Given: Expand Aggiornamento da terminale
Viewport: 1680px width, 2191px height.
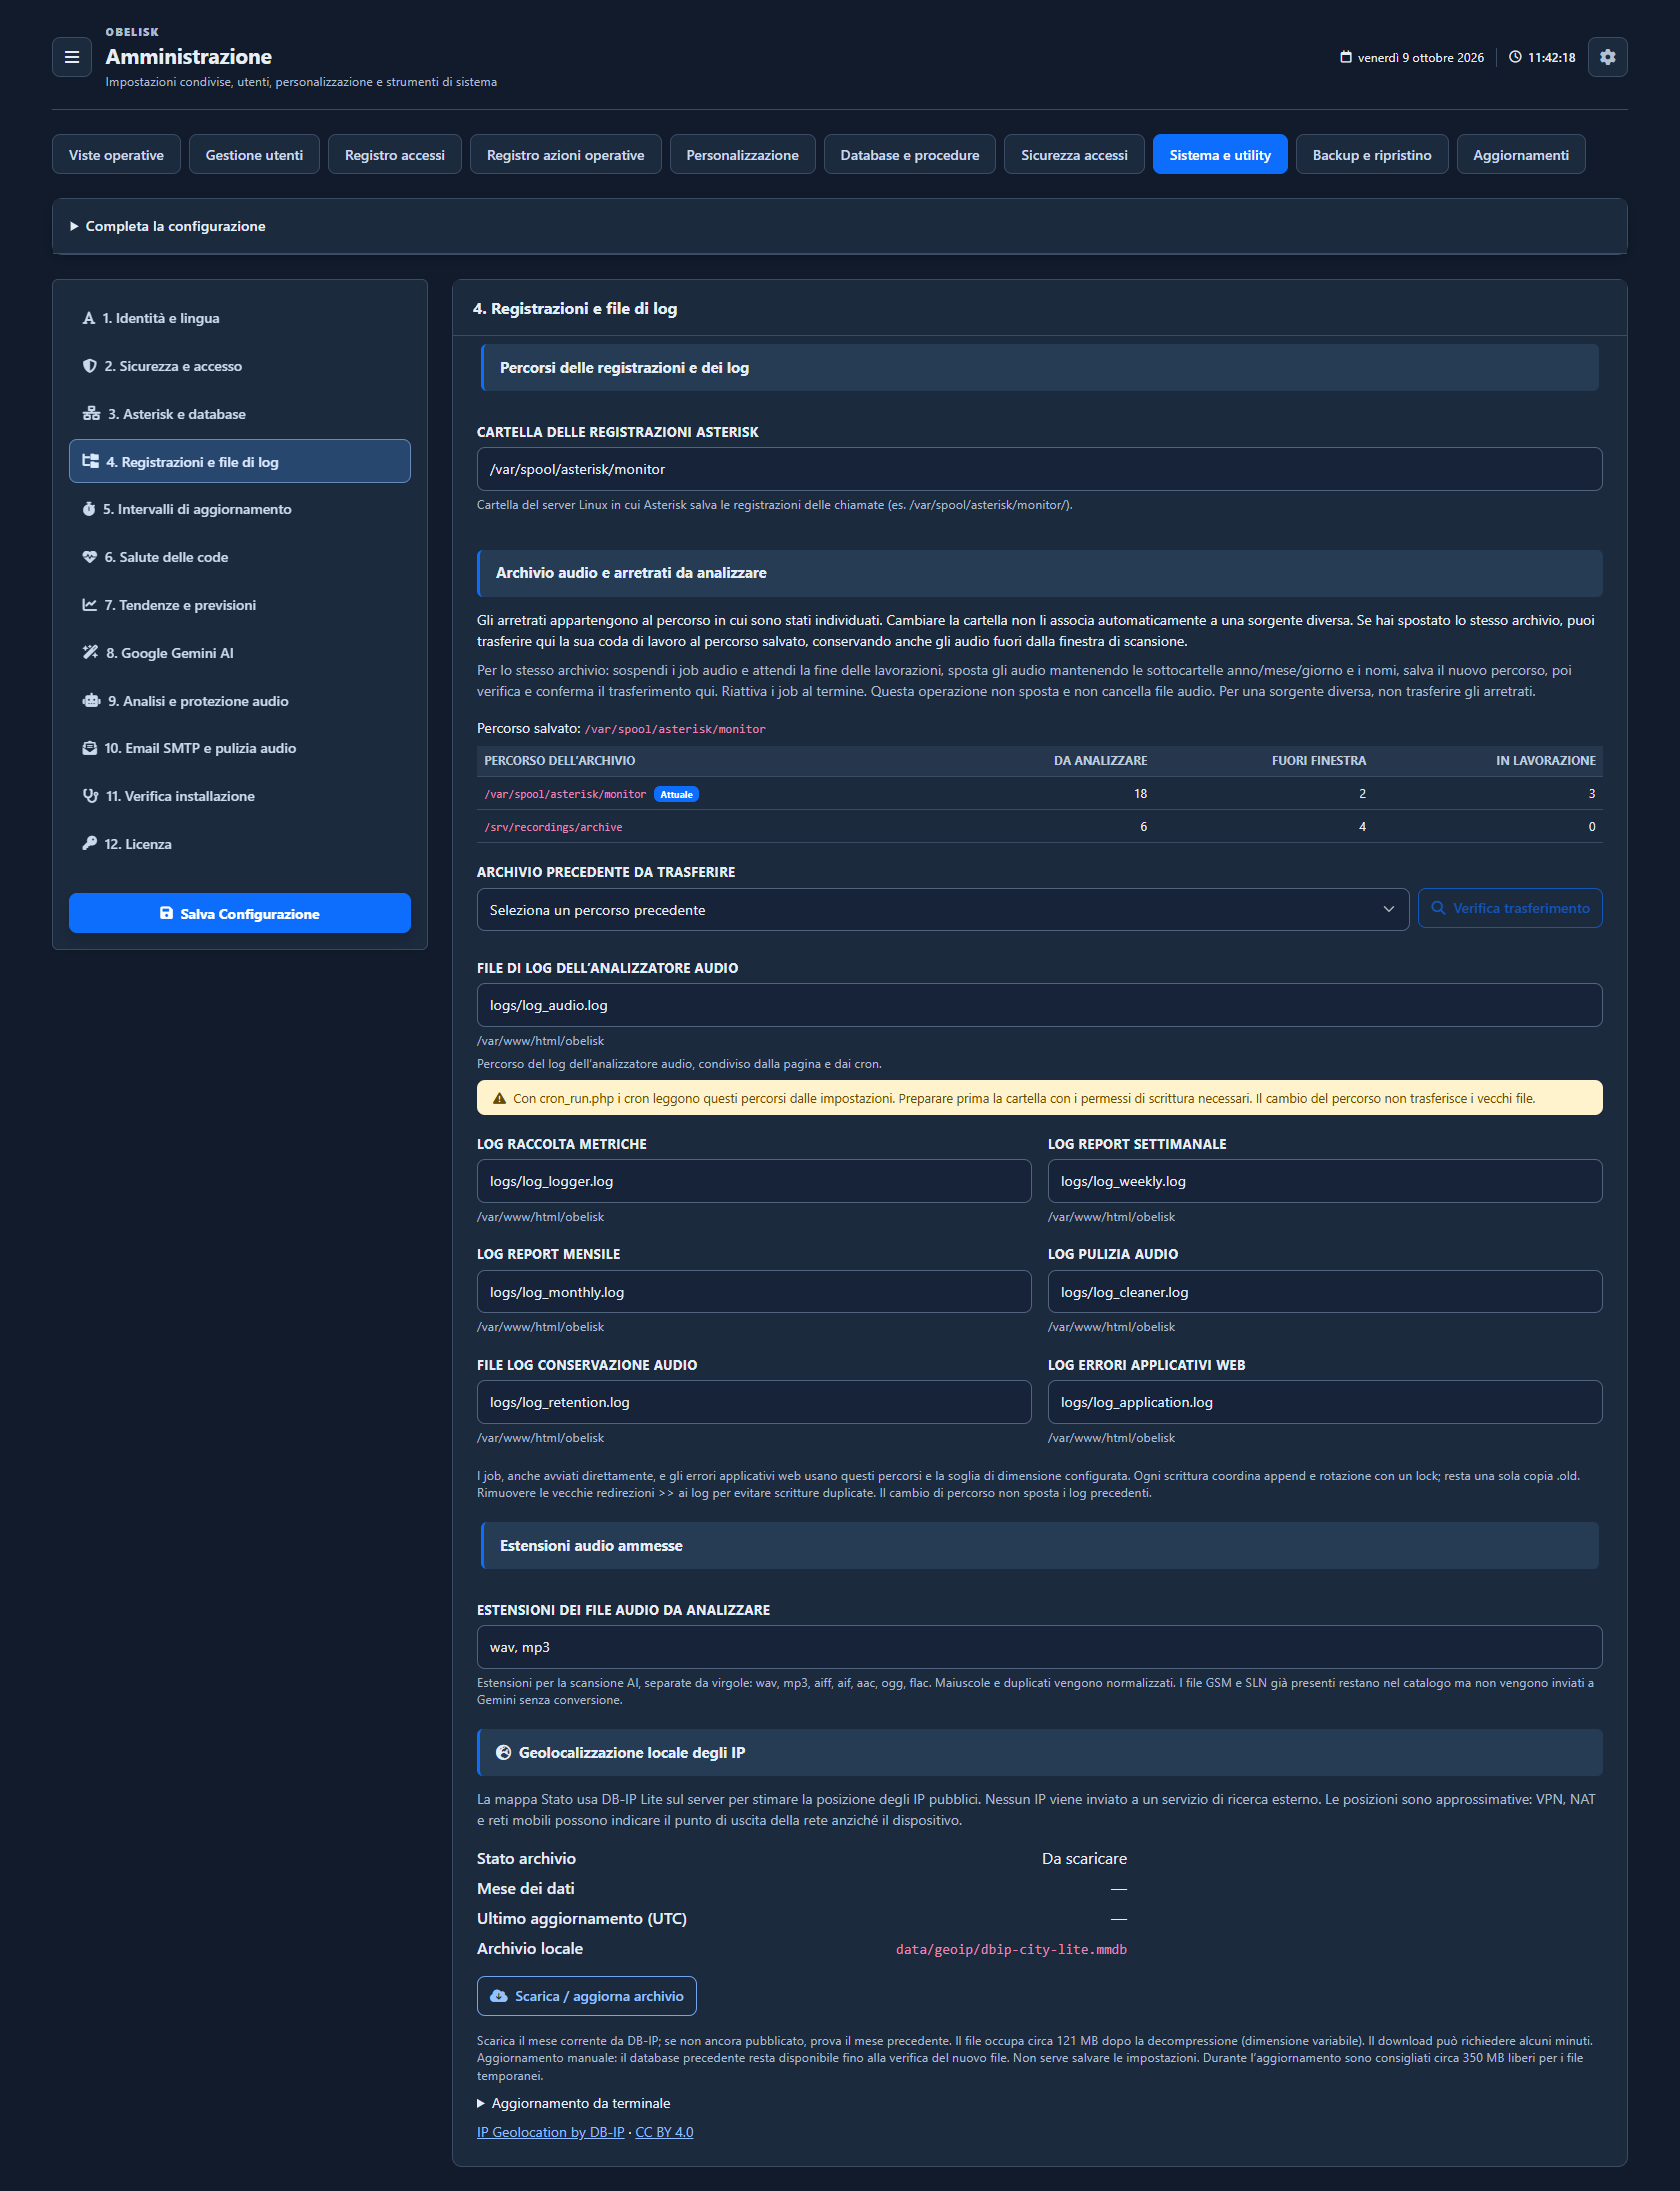Looking at the screenshot, I should tap(574, 2103).
